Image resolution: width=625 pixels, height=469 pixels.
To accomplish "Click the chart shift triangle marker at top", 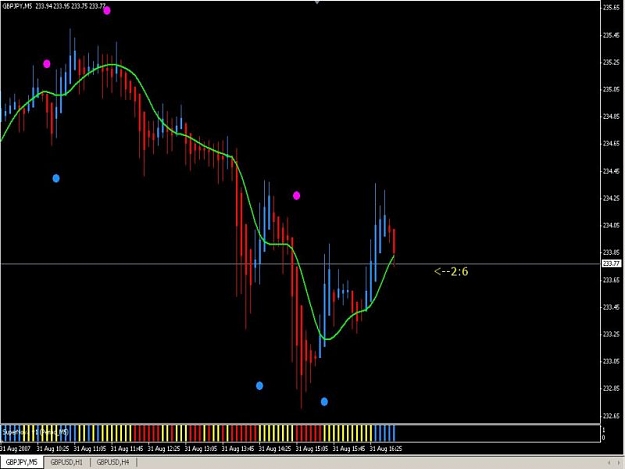I will (317, 2).
